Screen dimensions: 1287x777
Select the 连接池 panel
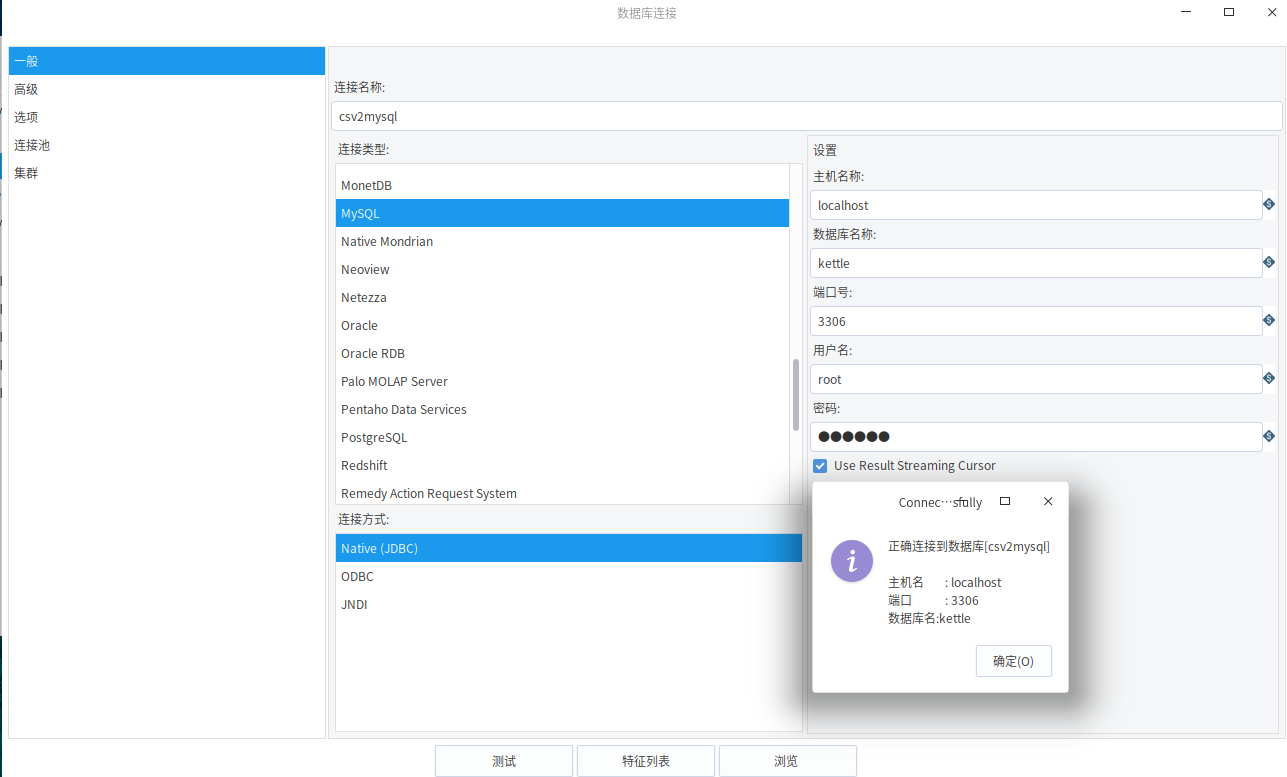pos(30,144)
